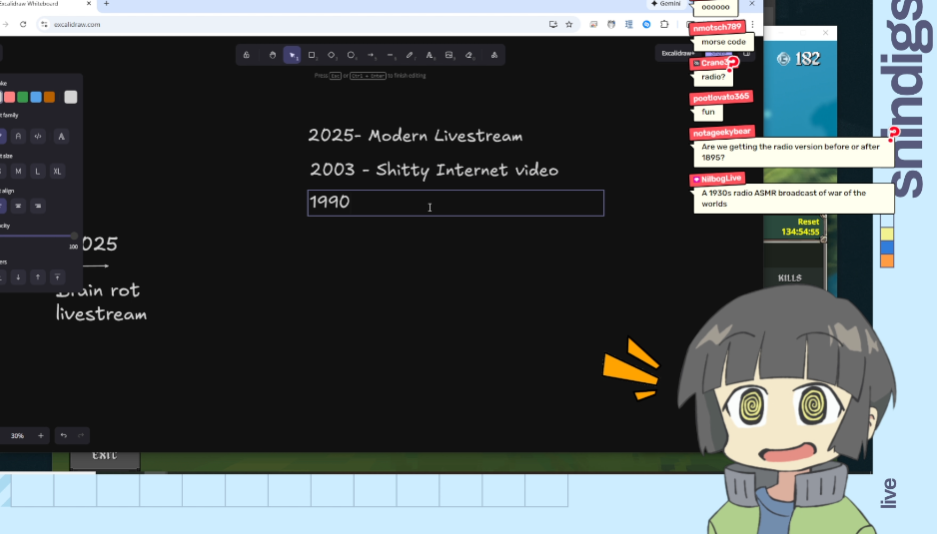The image size is (937, 534).
Task: Right-align the text
Action: pos(38,206)
